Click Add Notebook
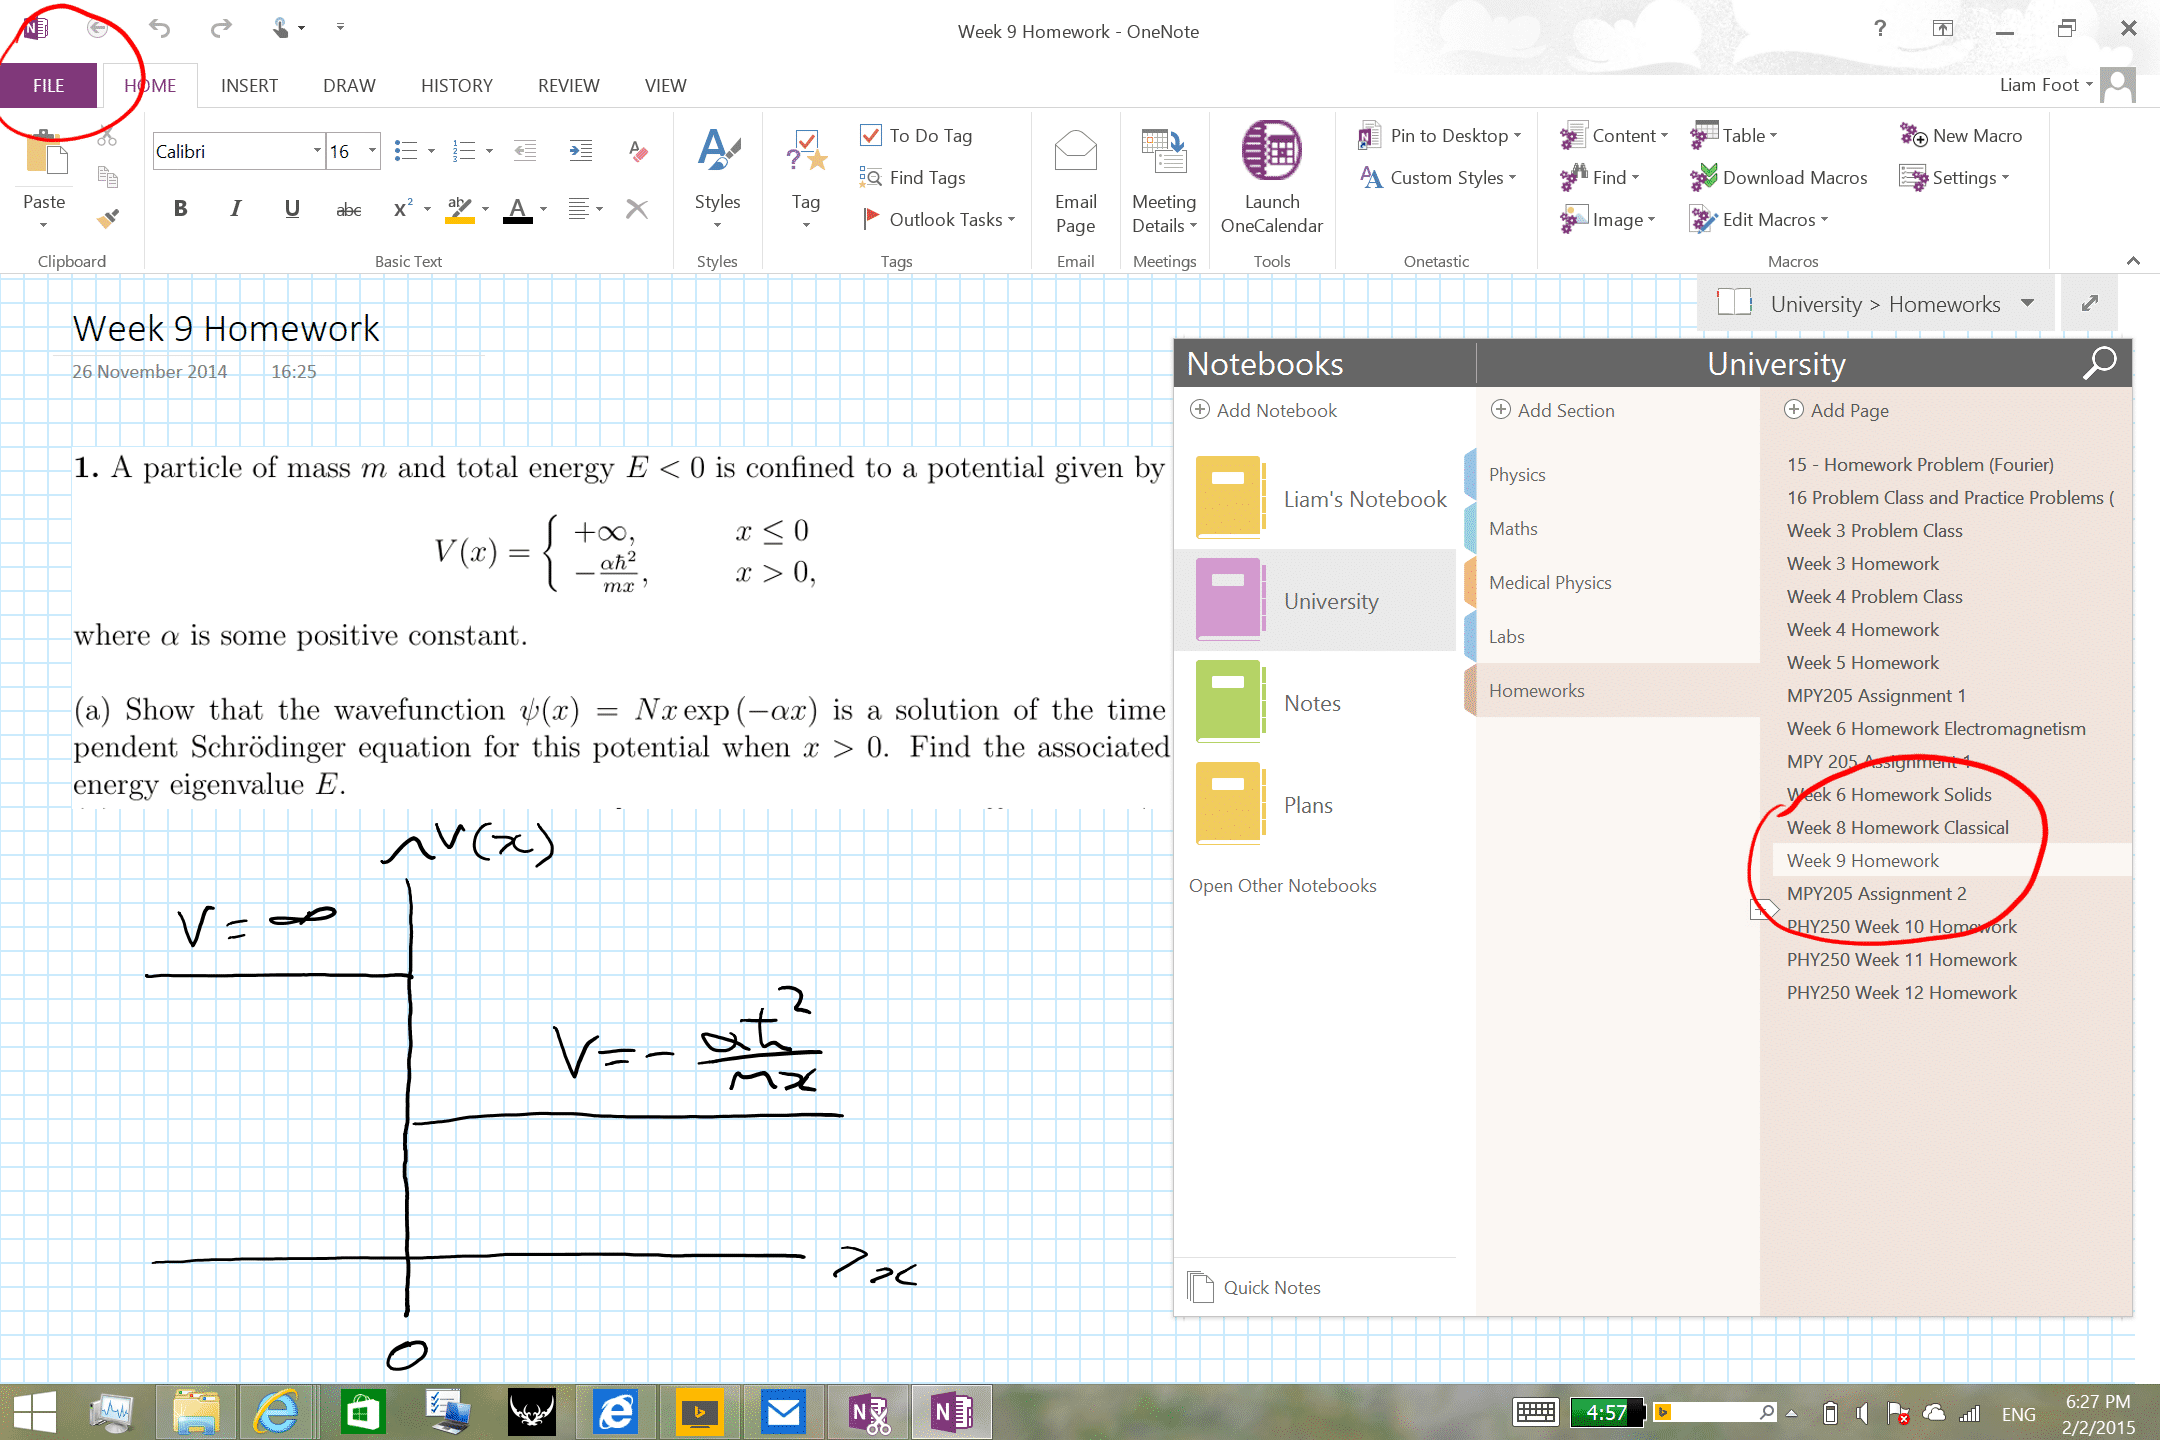 (1264, 410)
